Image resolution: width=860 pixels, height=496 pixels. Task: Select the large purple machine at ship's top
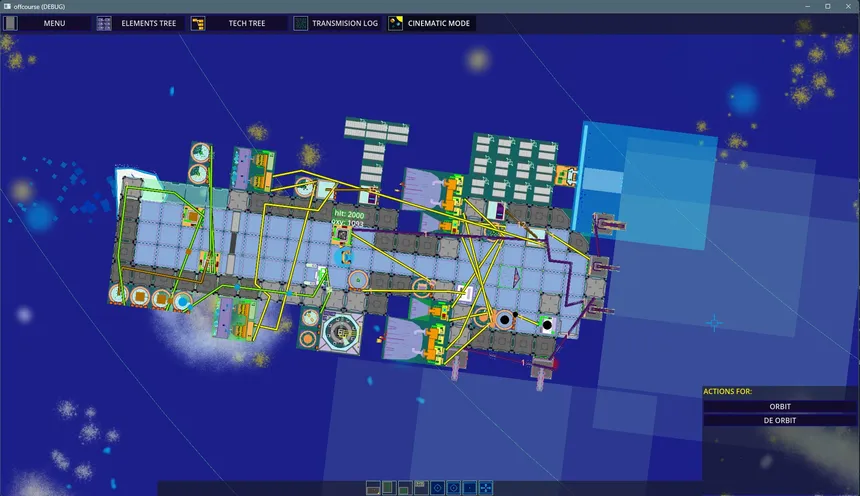(x=432, y=190)
